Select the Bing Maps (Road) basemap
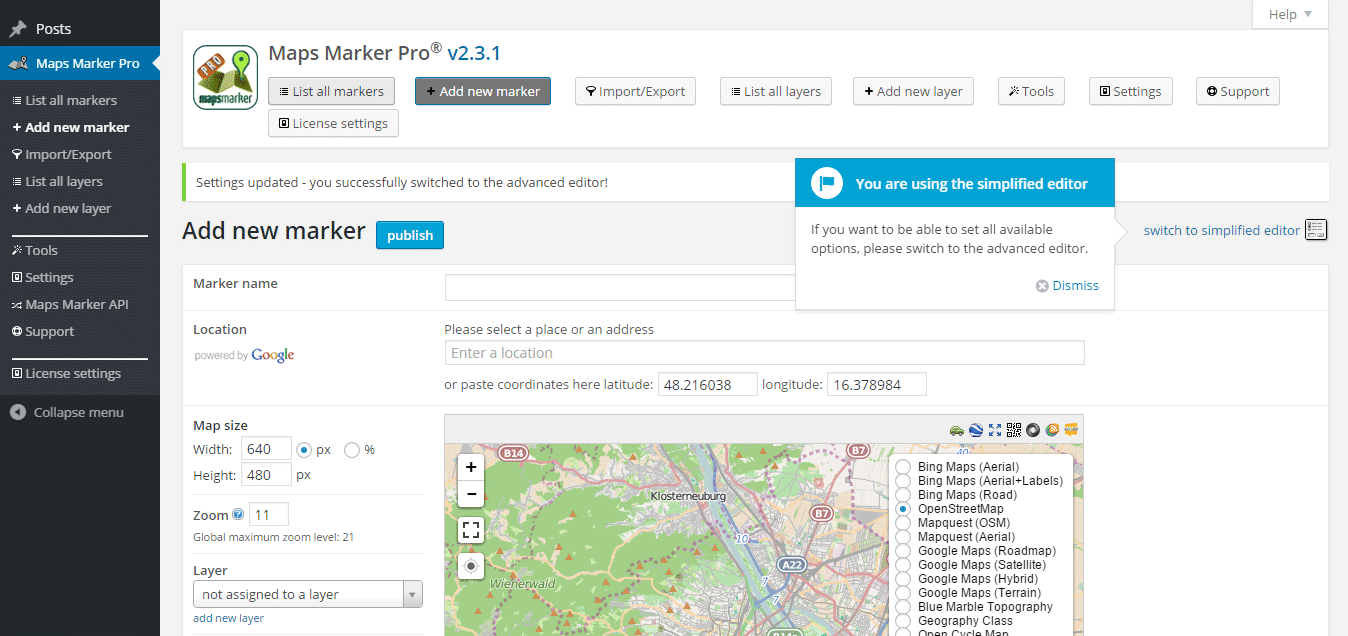 point(903,494)
